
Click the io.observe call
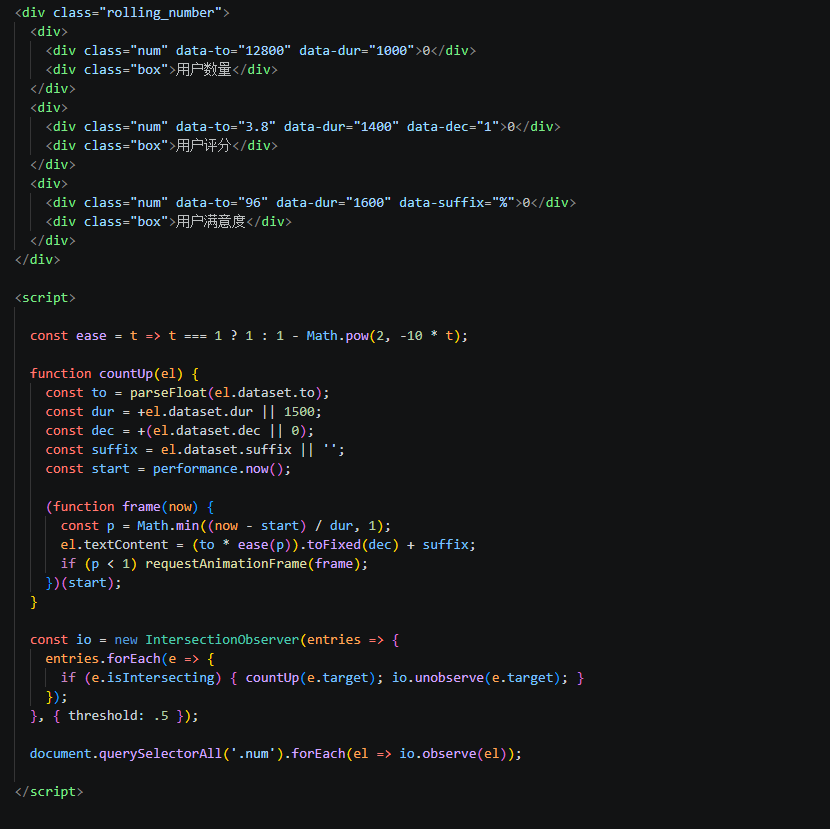(438, 754)
